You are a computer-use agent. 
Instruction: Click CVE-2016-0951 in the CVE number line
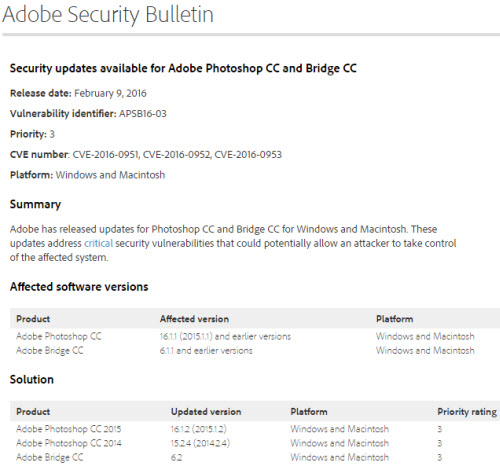point(106,155)
